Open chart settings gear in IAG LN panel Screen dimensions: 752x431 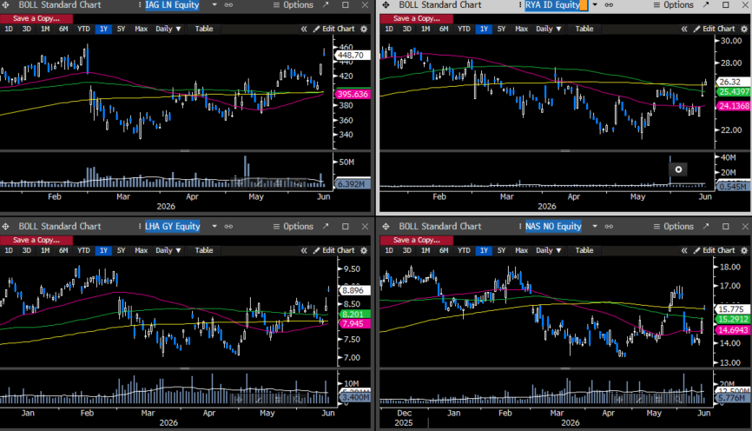click(364, 29)
